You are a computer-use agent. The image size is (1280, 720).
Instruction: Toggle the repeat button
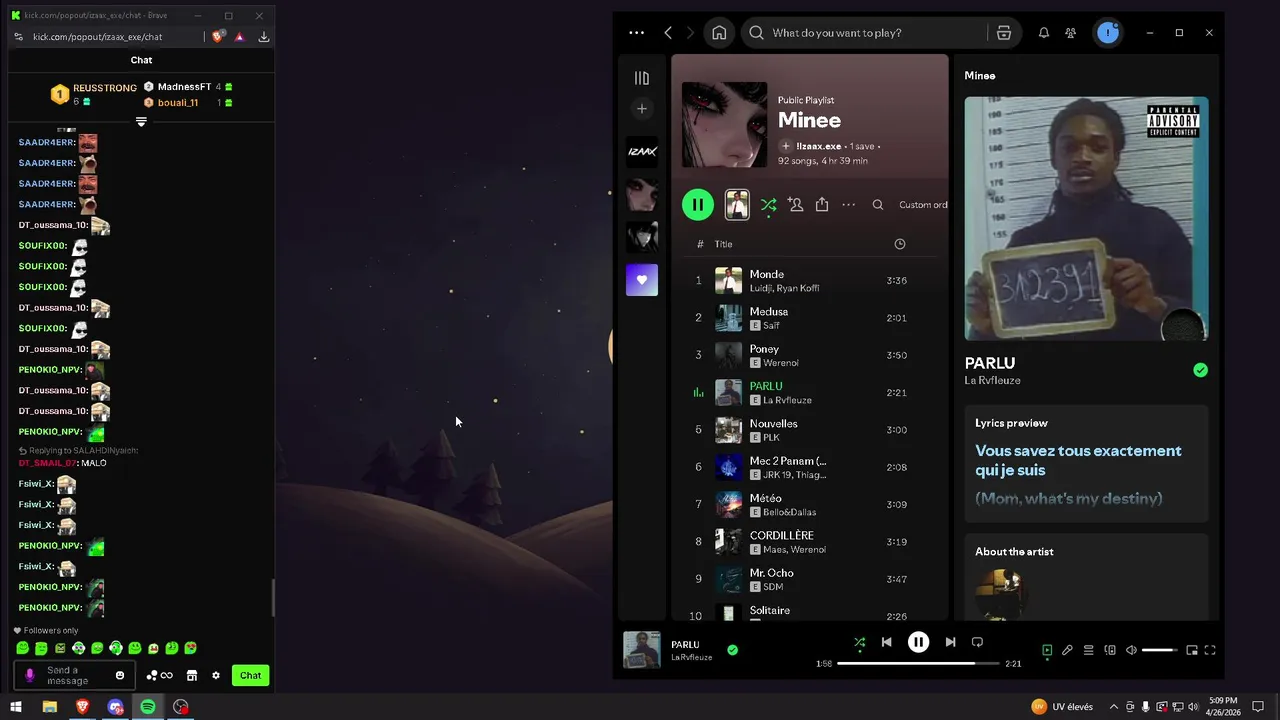tap(977, 642)
